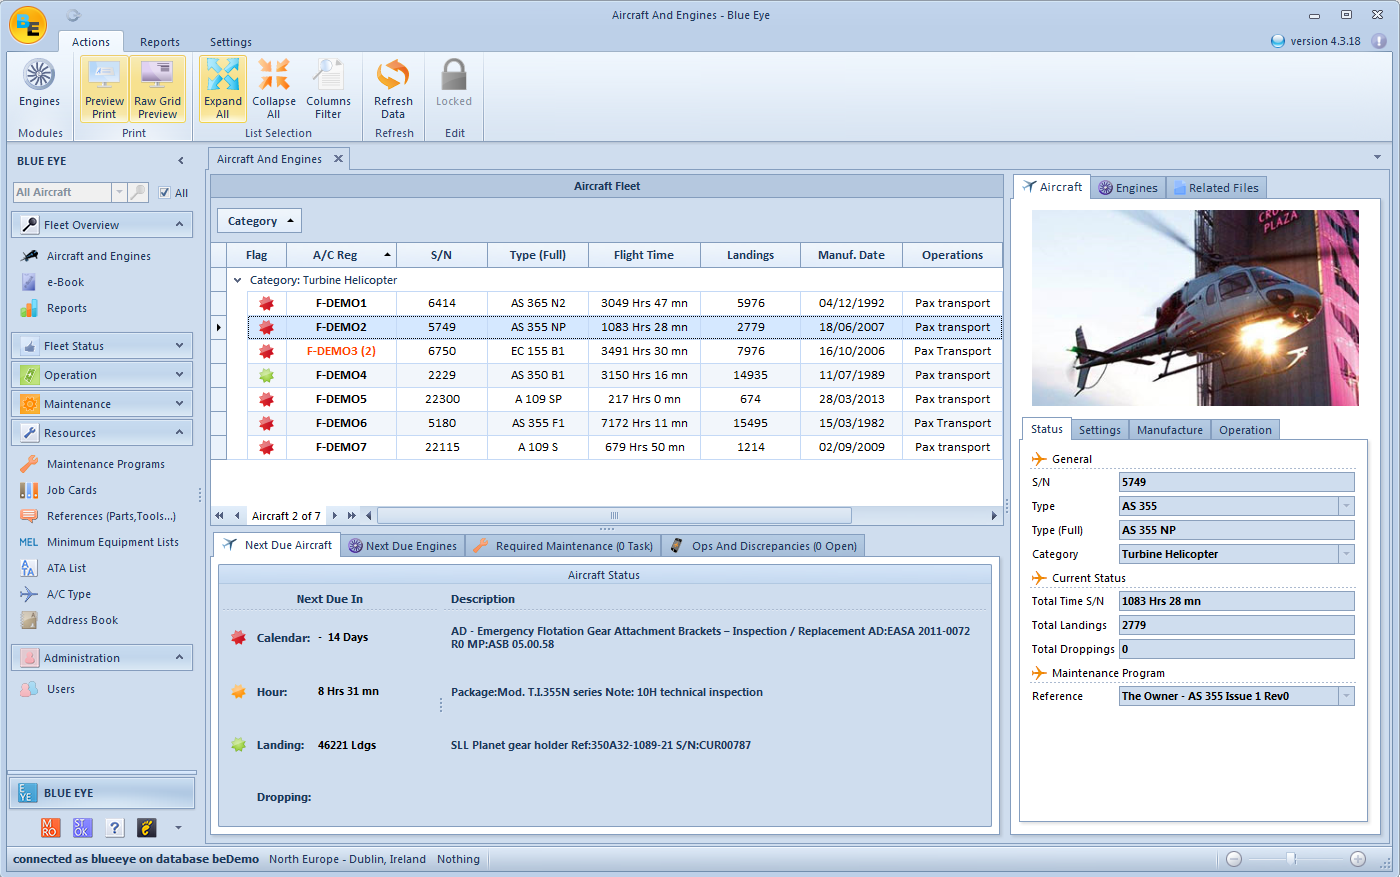Click the Columns Filter icon
Viewport: 1400px width, 877px height.
coord(328,87)
